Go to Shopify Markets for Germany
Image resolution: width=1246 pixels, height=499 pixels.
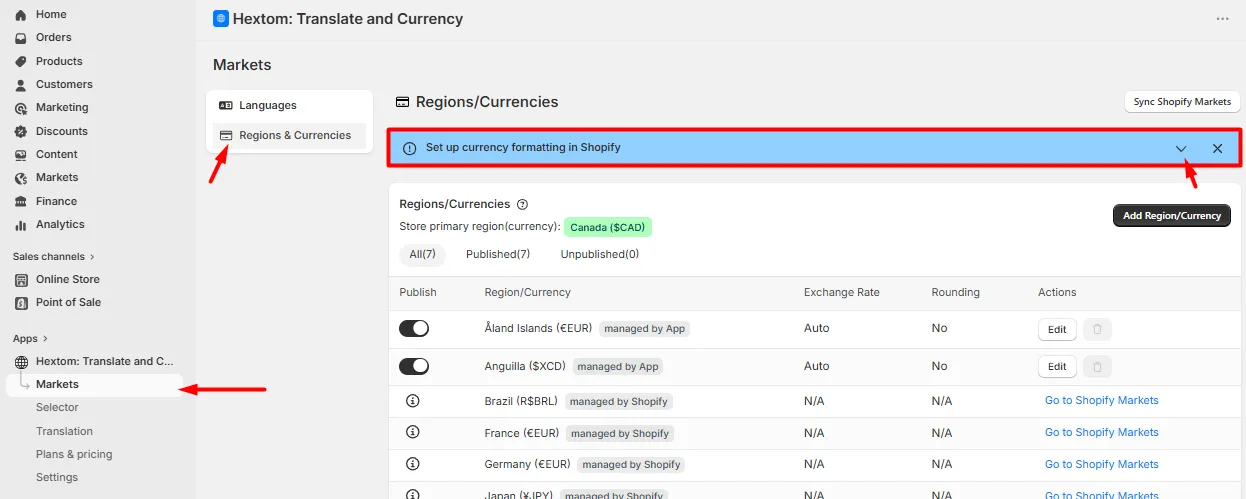(x=1102, y=464)
